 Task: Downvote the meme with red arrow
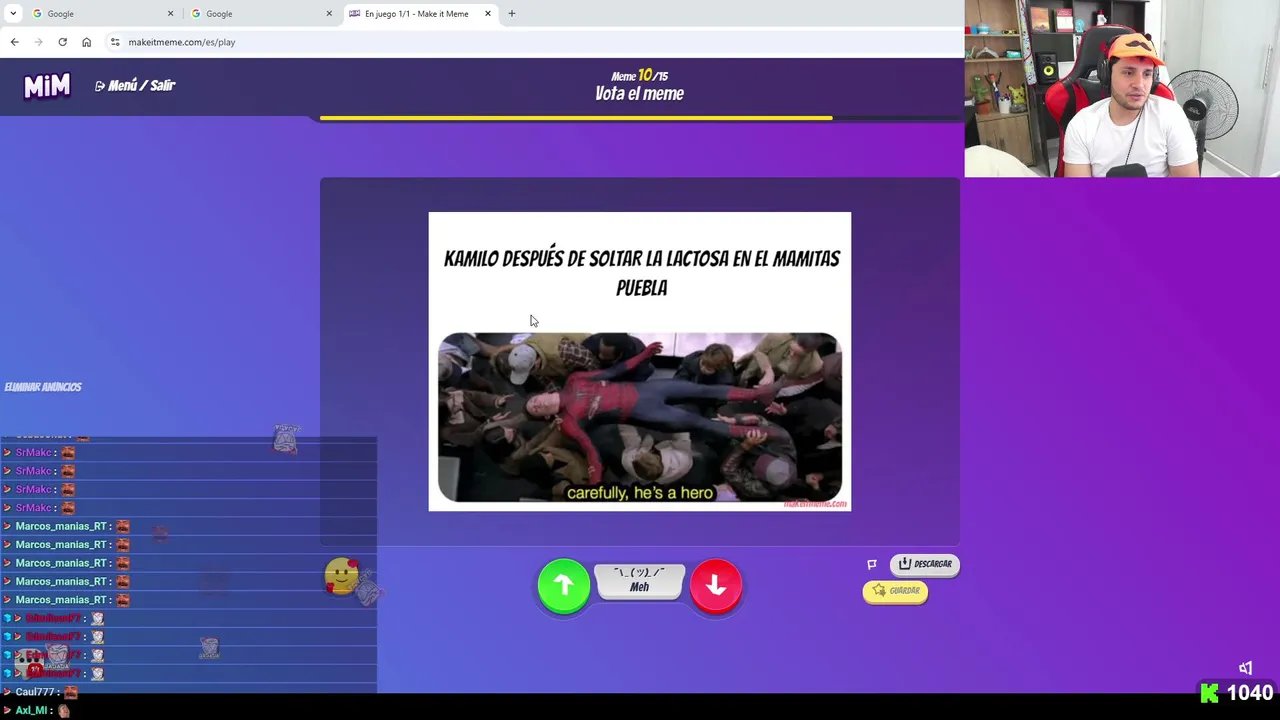click(716, 585)
